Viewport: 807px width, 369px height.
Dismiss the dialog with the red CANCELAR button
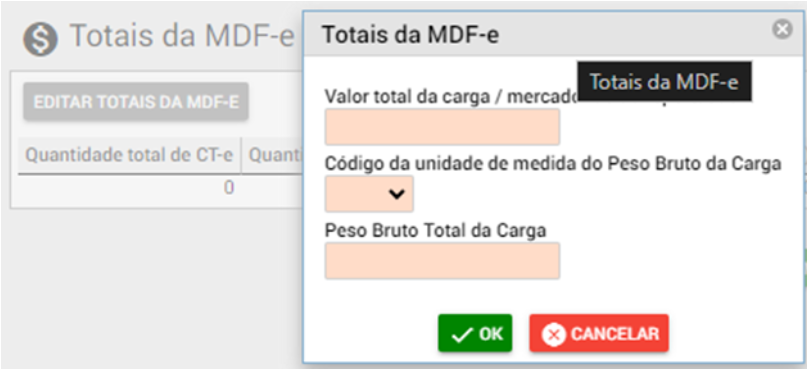click(599, 333)
